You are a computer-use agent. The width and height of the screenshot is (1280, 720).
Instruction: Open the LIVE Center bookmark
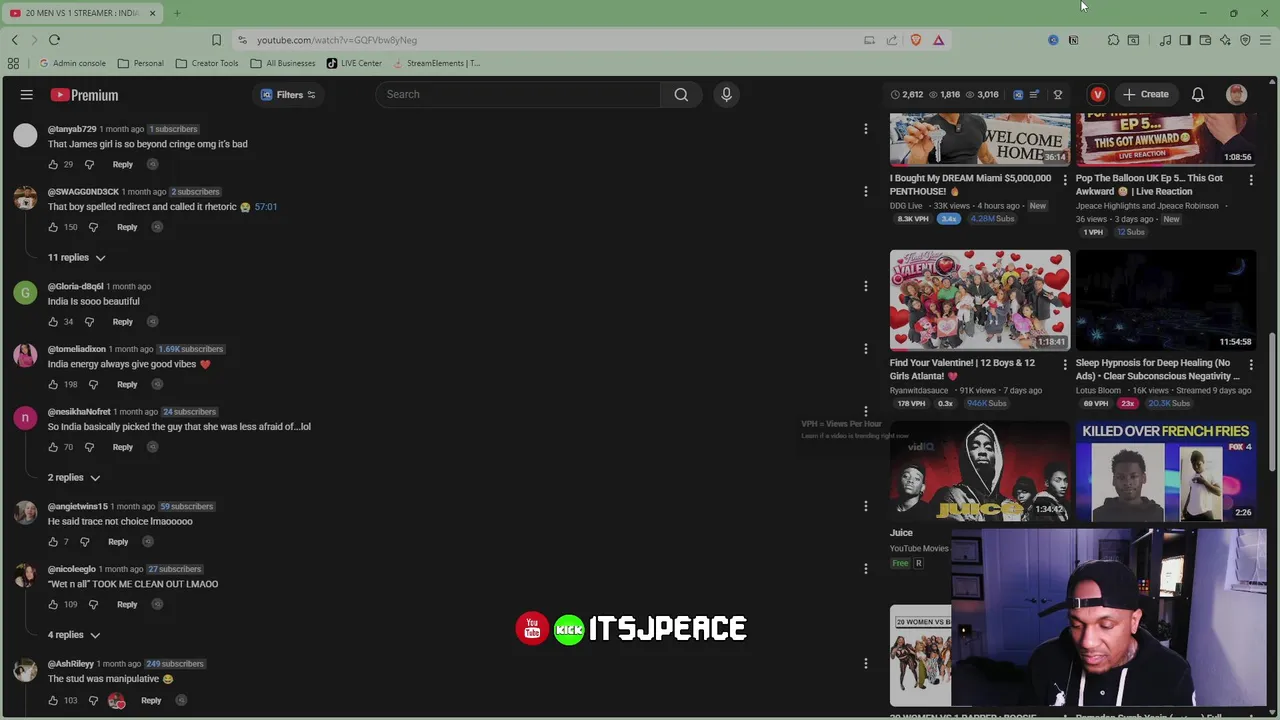click(x=354, y=63)
